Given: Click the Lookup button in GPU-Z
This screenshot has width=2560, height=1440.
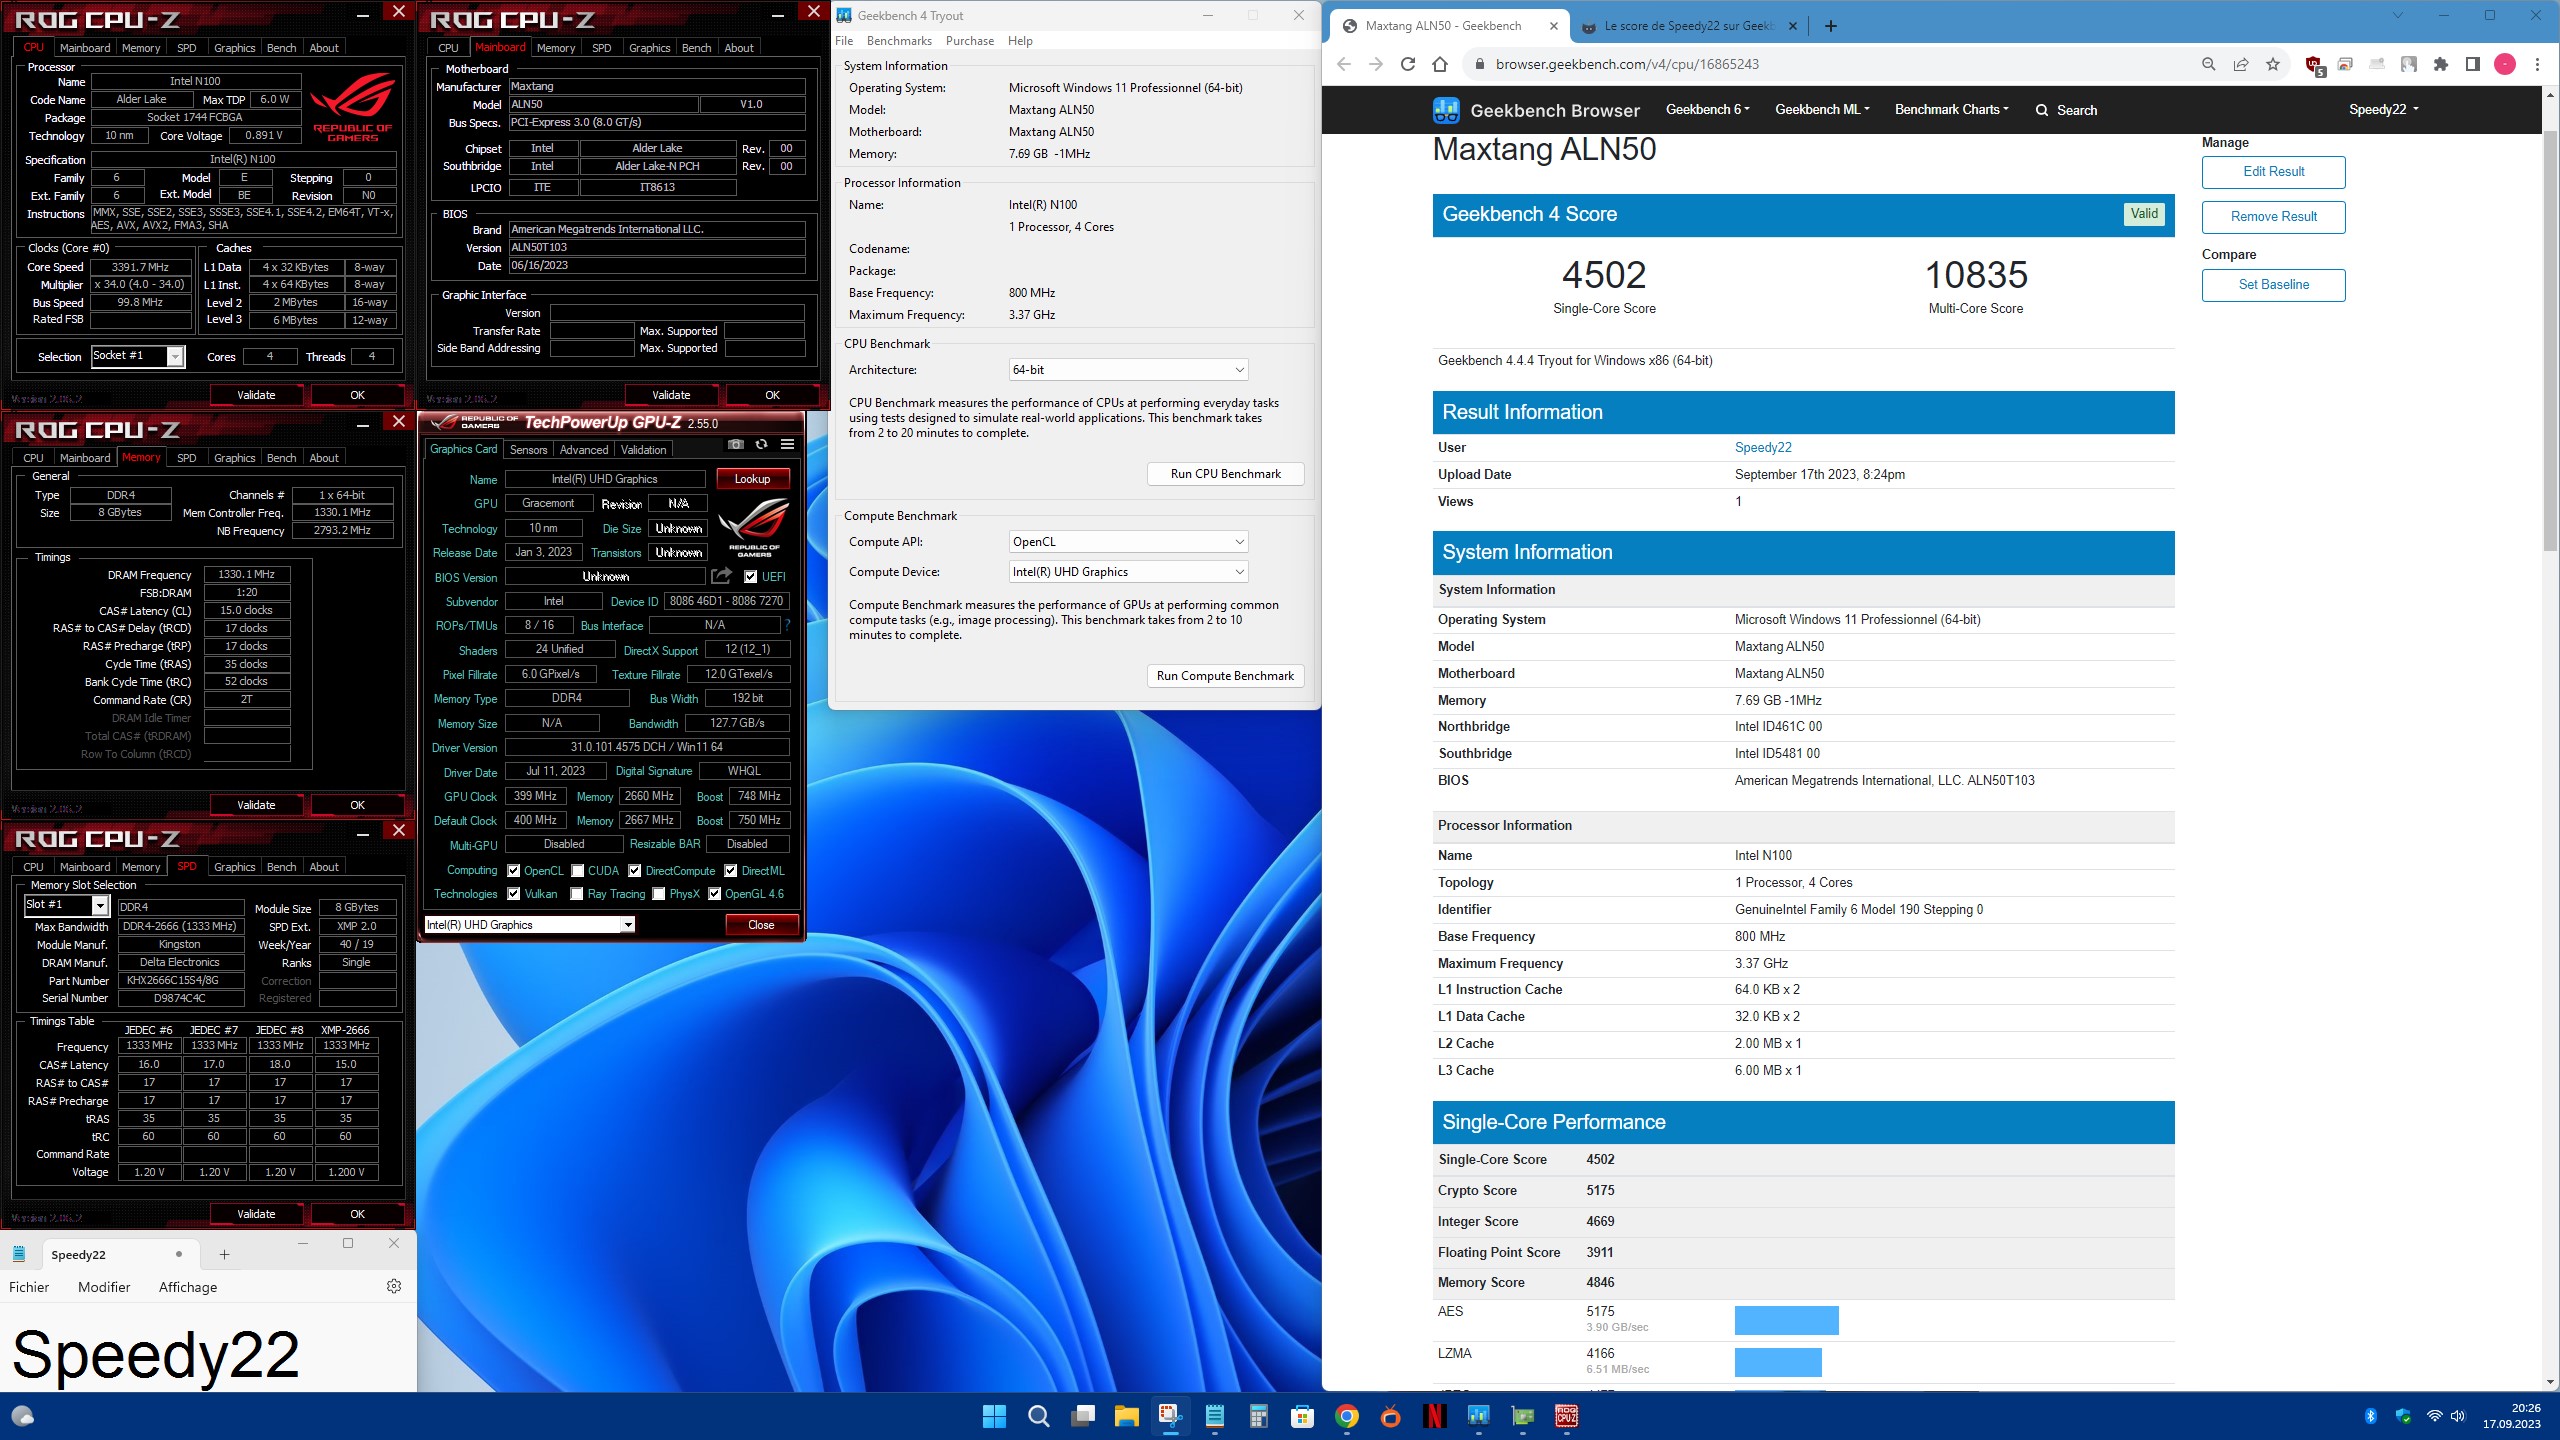Looking at the screenshot, I should tap(753, 479).
